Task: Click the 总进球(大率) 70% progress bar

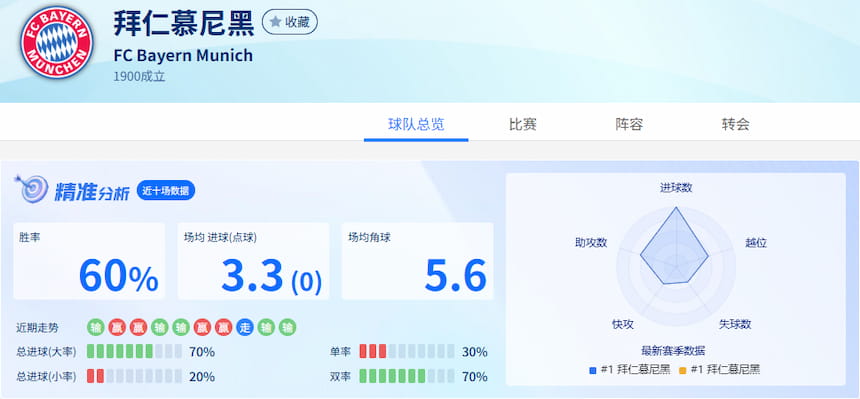Action: tap(134, 351)
